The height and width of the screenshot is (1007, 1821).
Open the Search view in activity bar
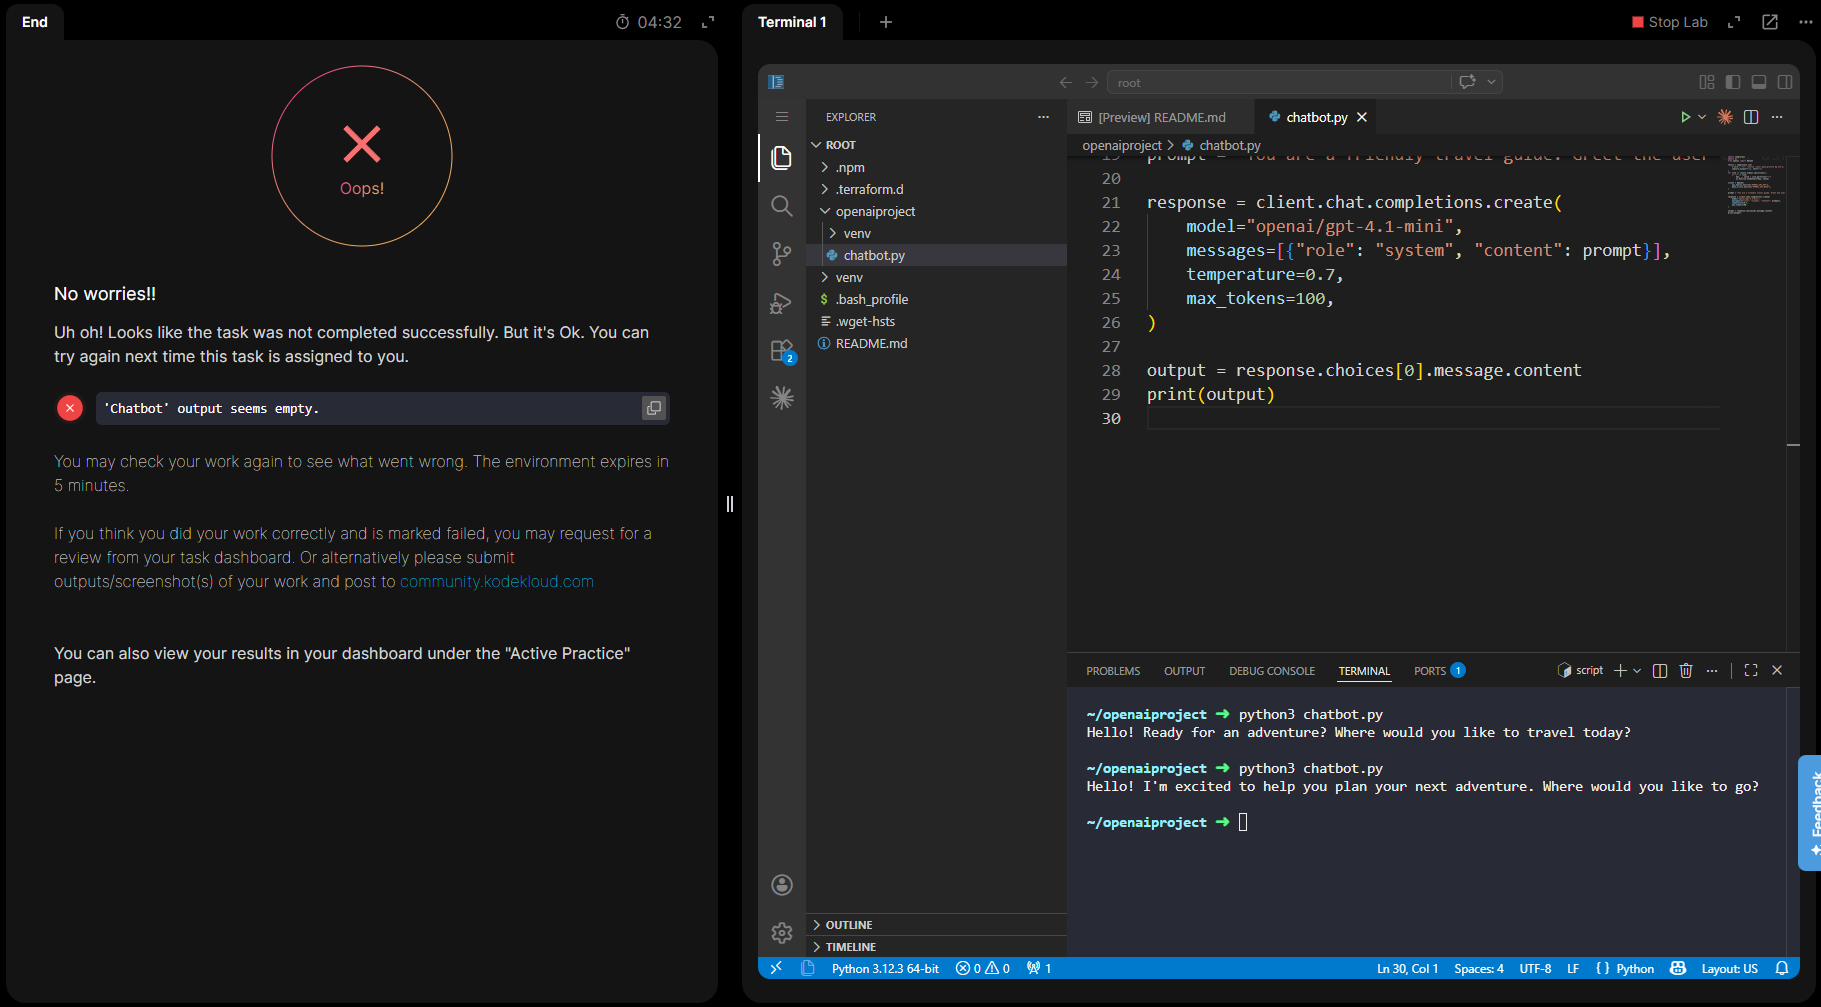[x=782, y=206]
